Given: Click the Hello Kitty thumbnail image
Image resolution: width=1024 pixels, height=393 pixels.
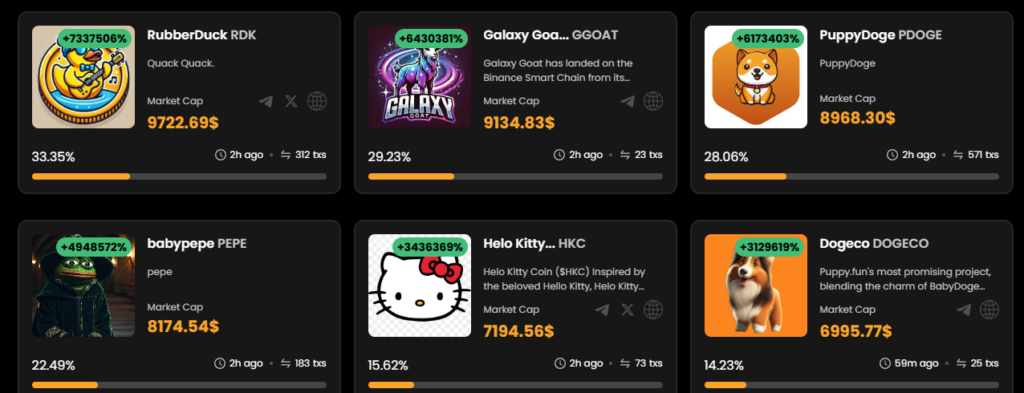Looking at the screenshot, I should pyautogui.click(x=420, y=286).
